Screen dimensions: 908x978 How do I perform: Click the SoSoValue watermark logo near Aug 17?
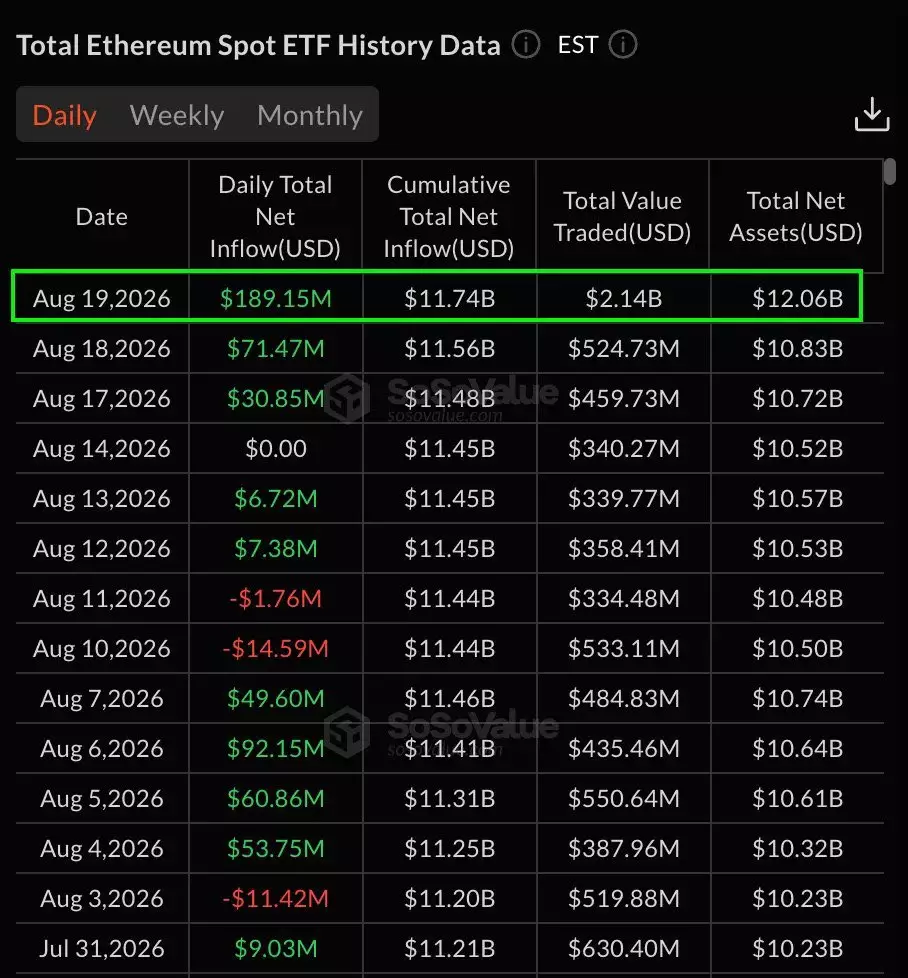pyautogui.click(x=347, y=398)
